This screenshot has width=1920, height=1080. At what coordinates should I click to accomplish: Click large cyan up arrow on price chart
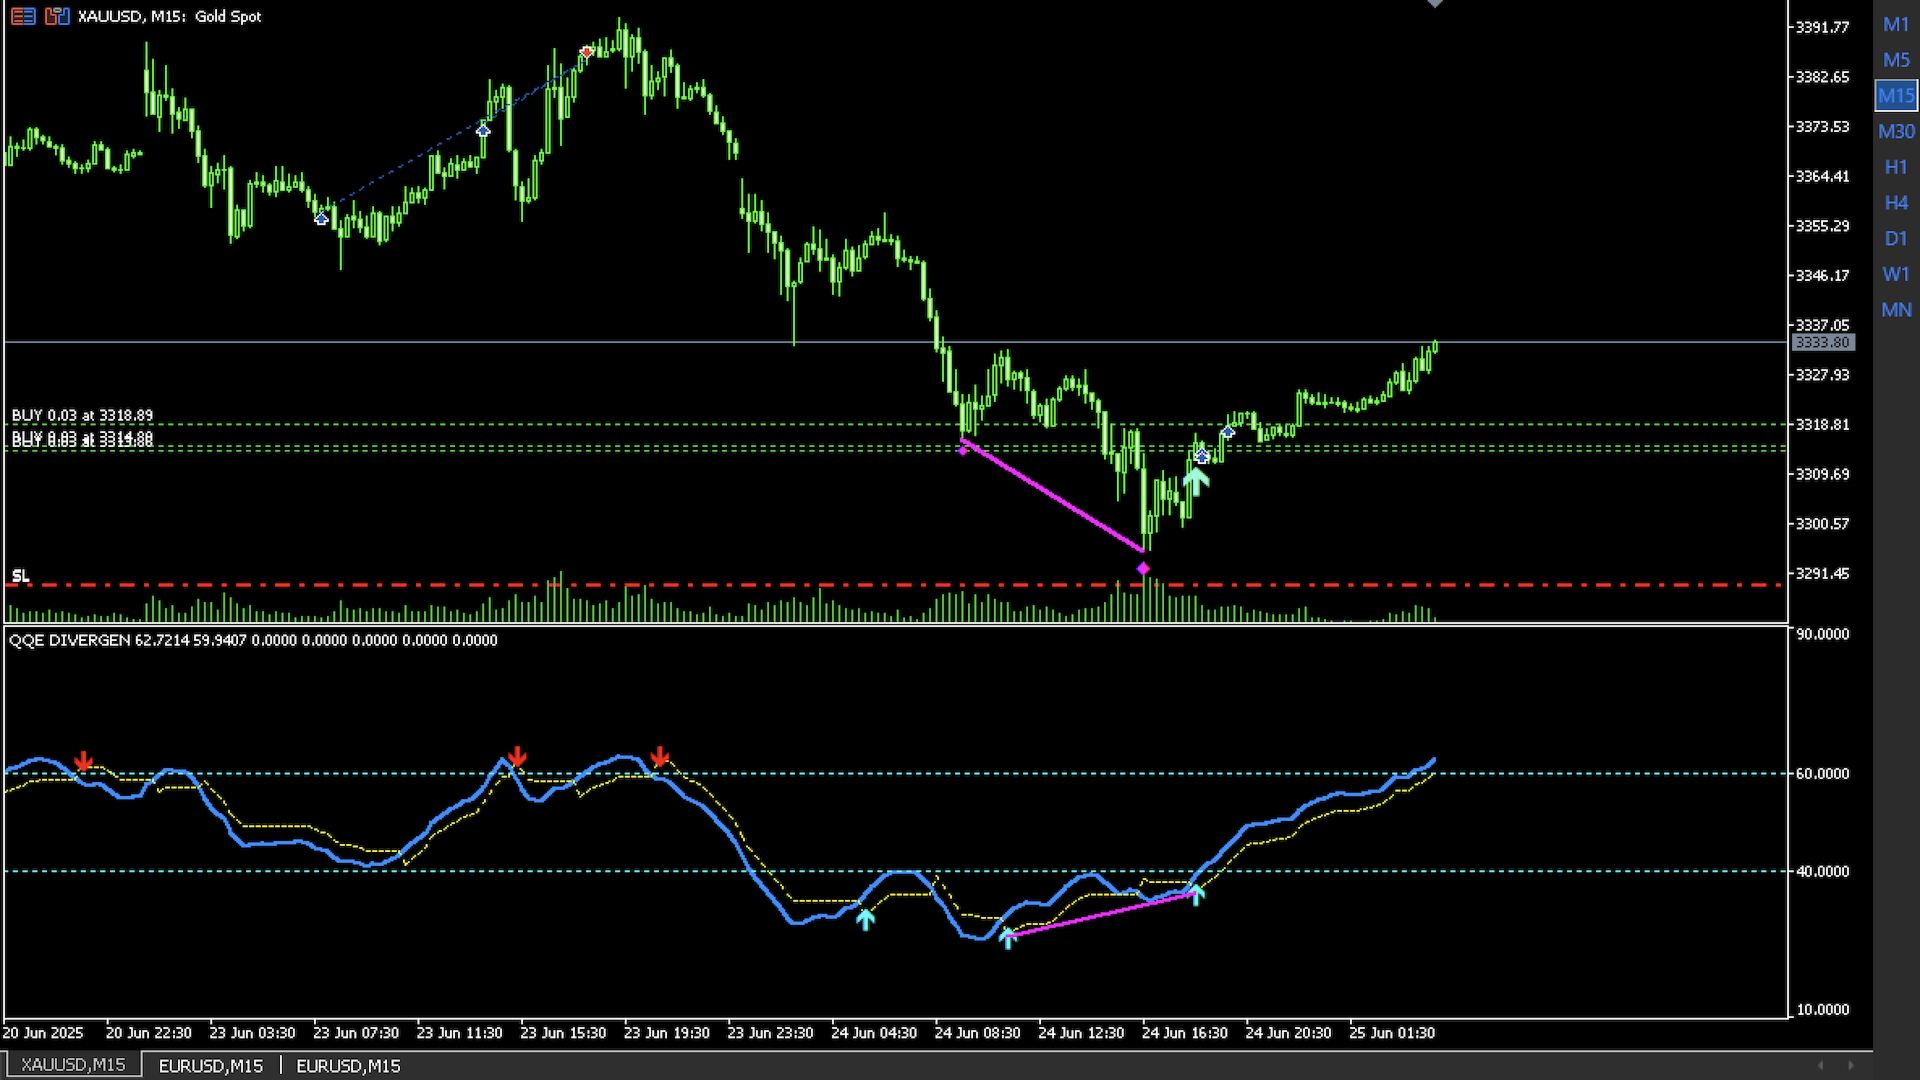[1196, 481]
